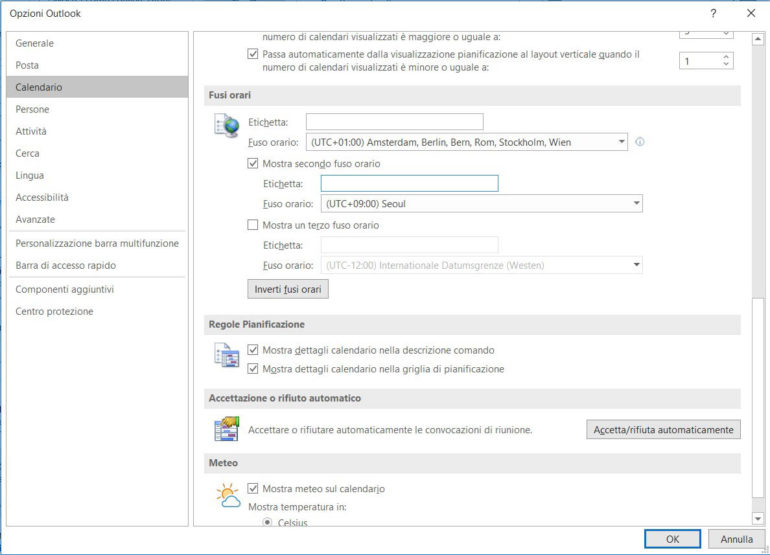Click the weather sun cloud icon
The width and height of the screenshot is (770, 555).
click(228, 495)
